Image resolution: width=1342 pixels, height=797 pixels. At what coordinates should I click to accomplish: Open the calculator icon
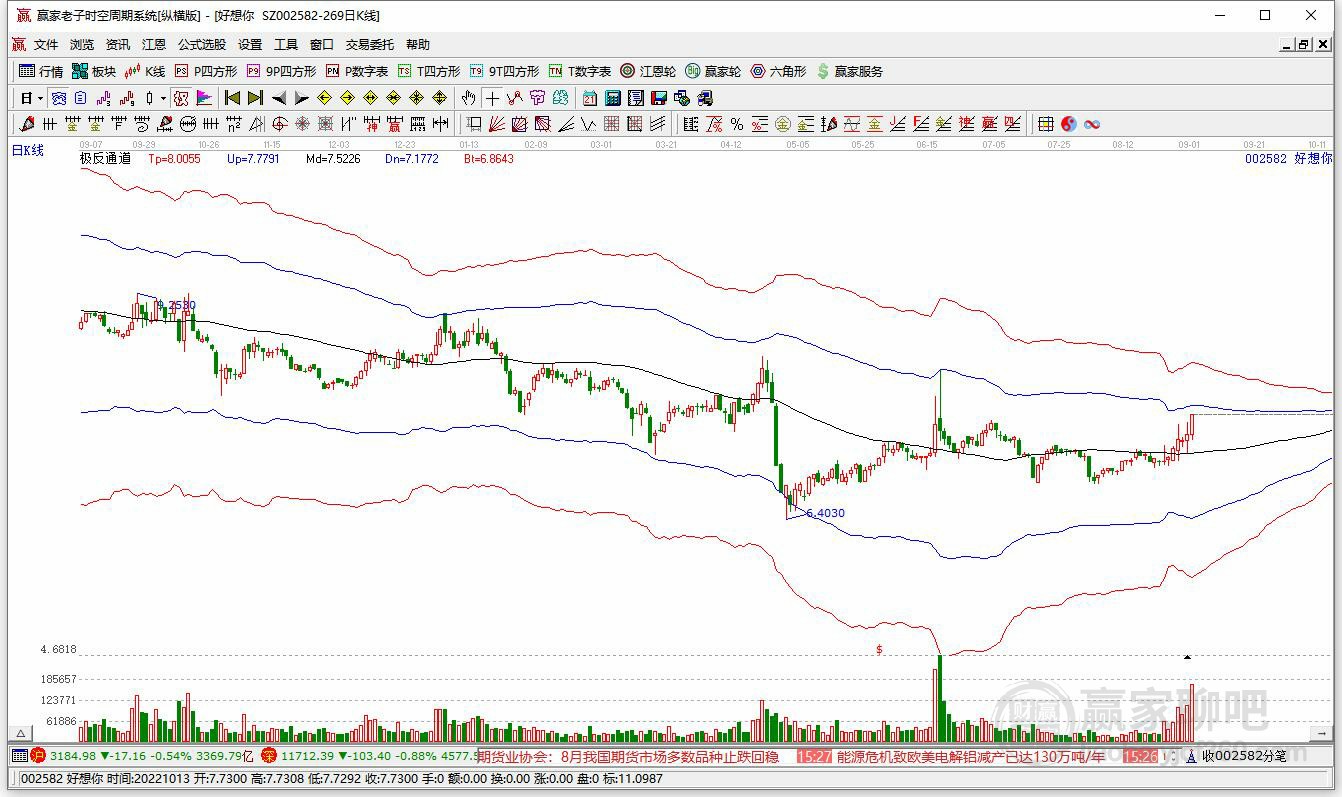click(x=612, y=98)
